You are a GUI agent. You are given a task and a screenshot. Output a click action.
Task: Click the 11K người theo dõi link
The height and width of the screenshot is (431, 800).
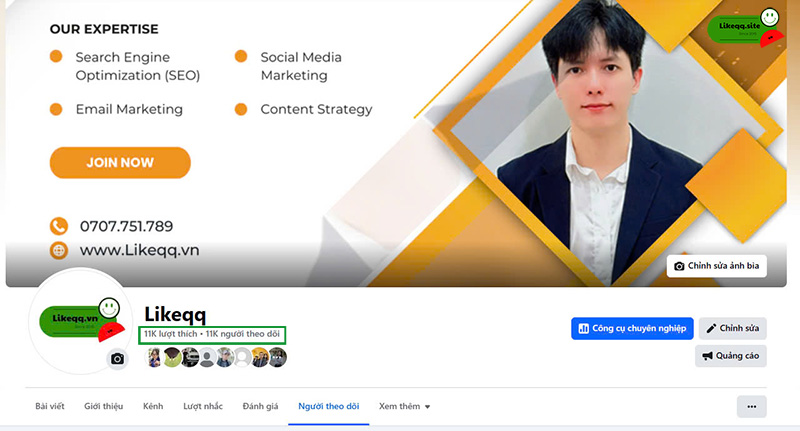243,334
